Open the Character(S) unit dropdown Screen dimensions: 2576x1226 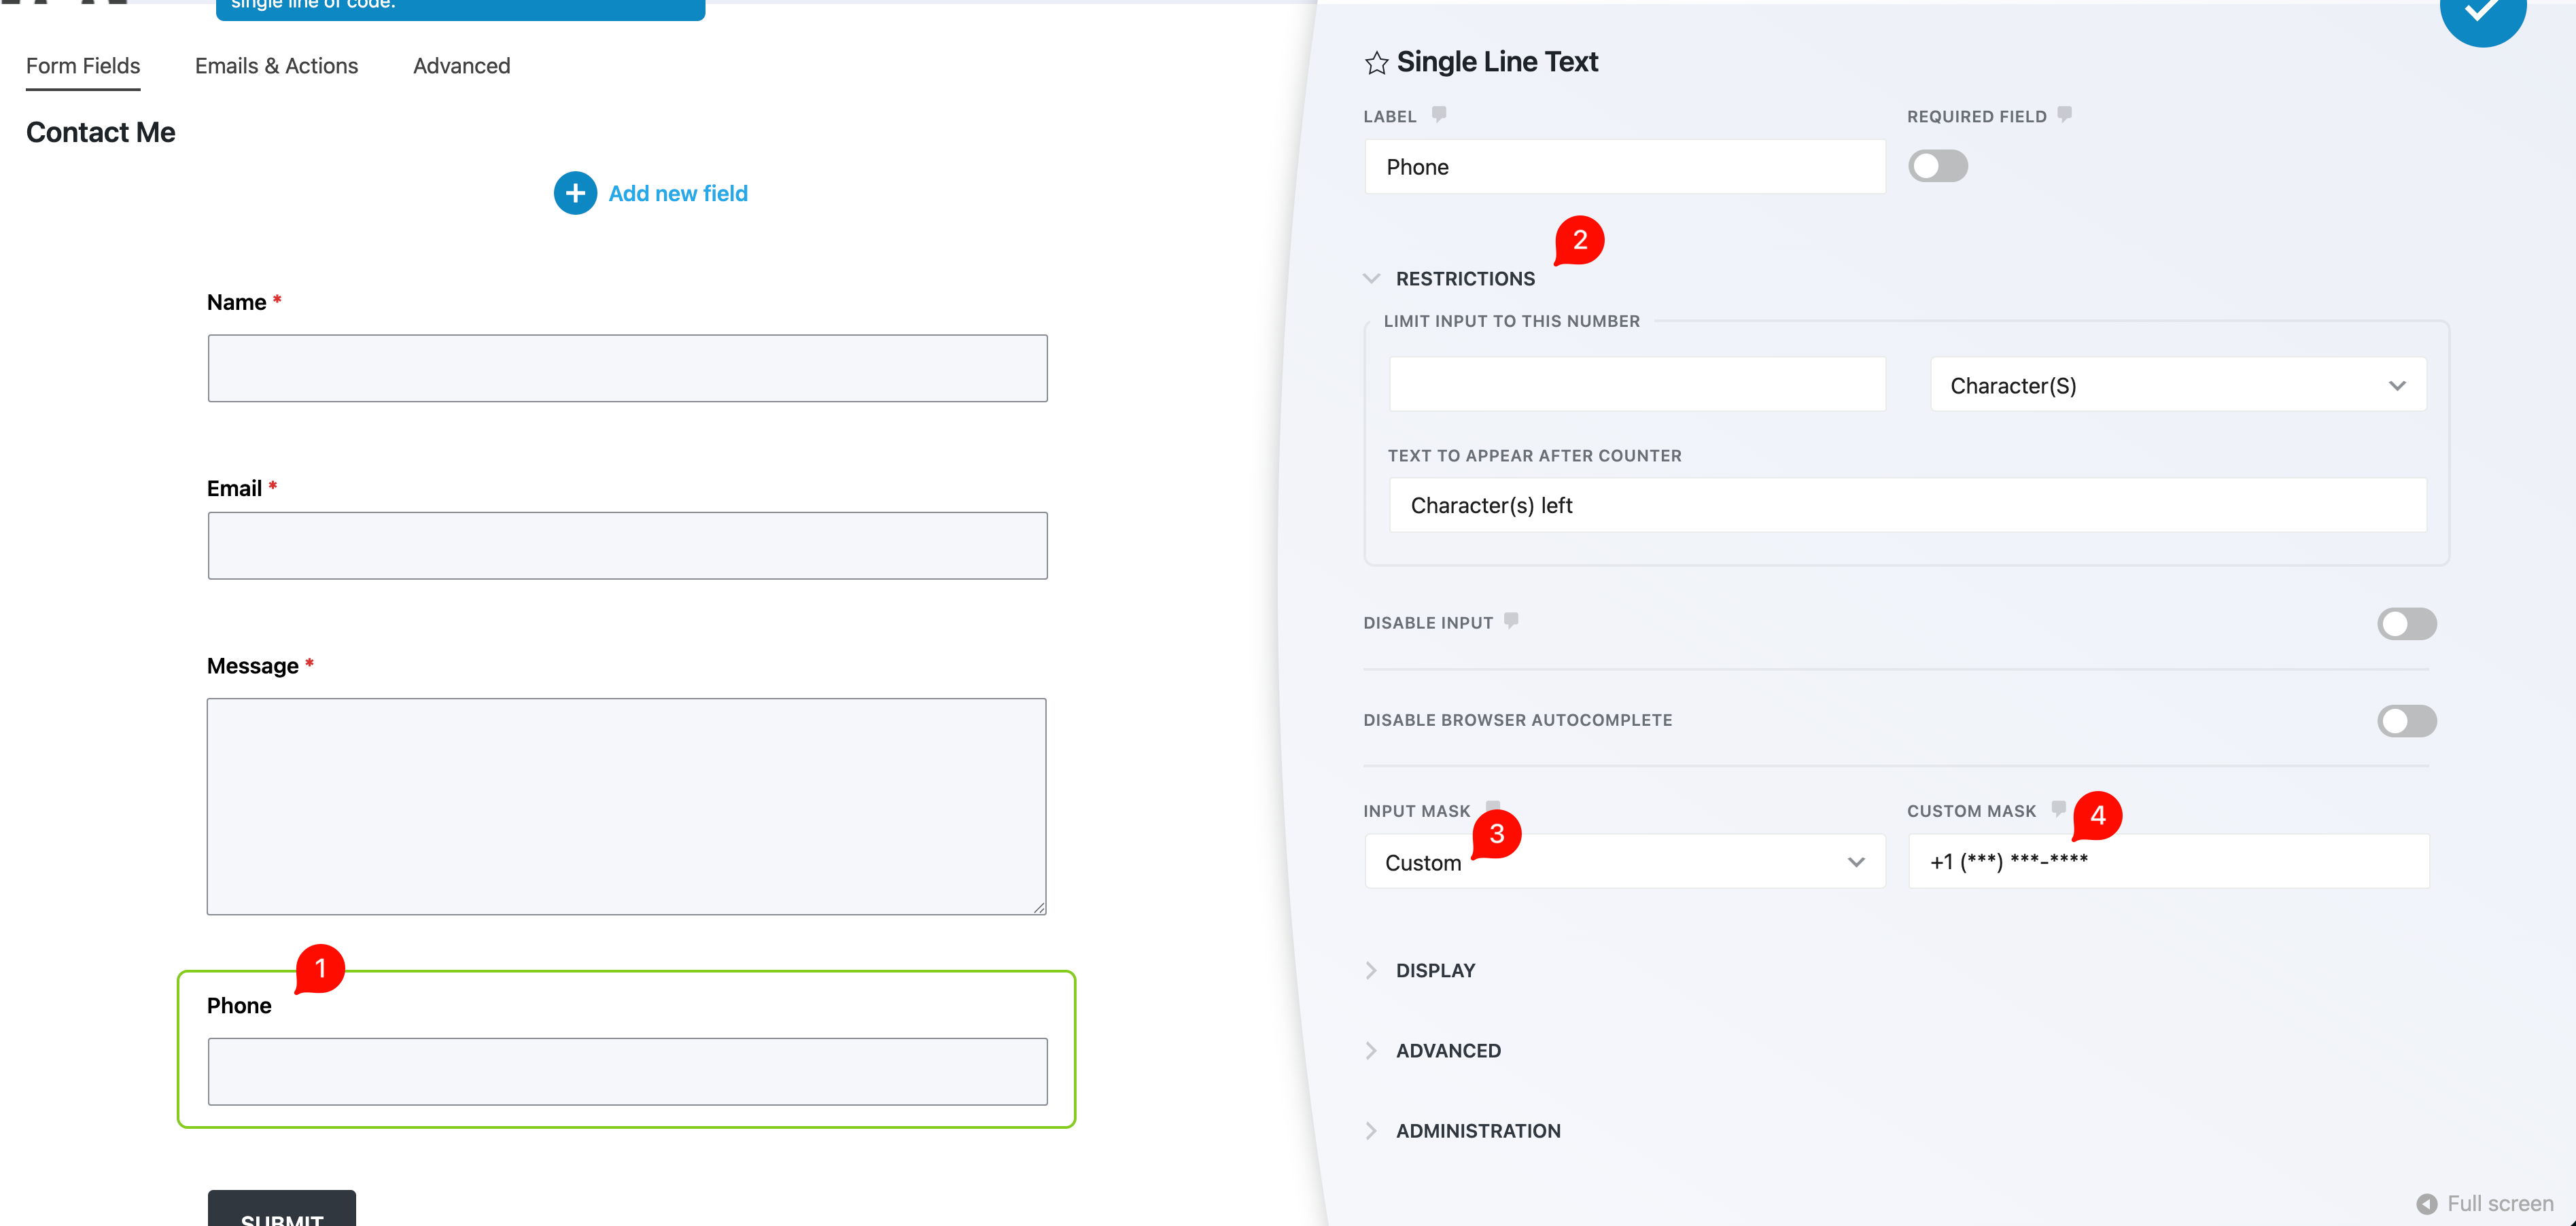[x=2178, y=385]
